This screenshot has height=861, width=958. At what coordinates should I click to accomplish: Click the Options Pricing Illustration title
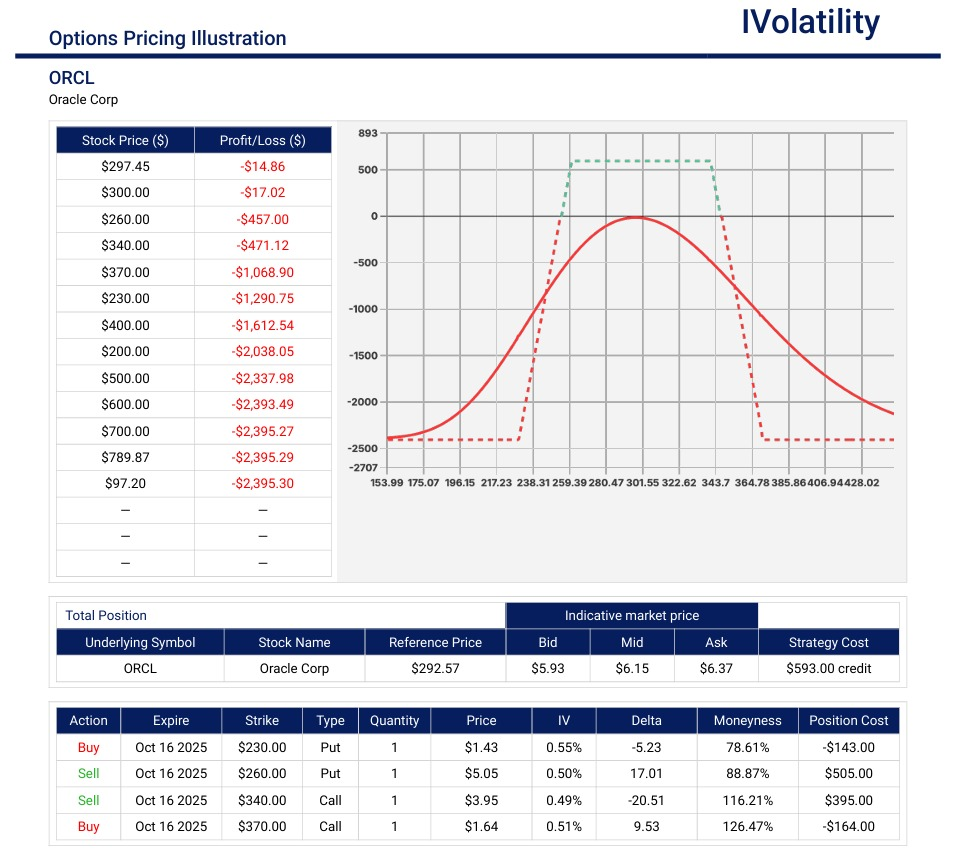[x=167, y=38]
